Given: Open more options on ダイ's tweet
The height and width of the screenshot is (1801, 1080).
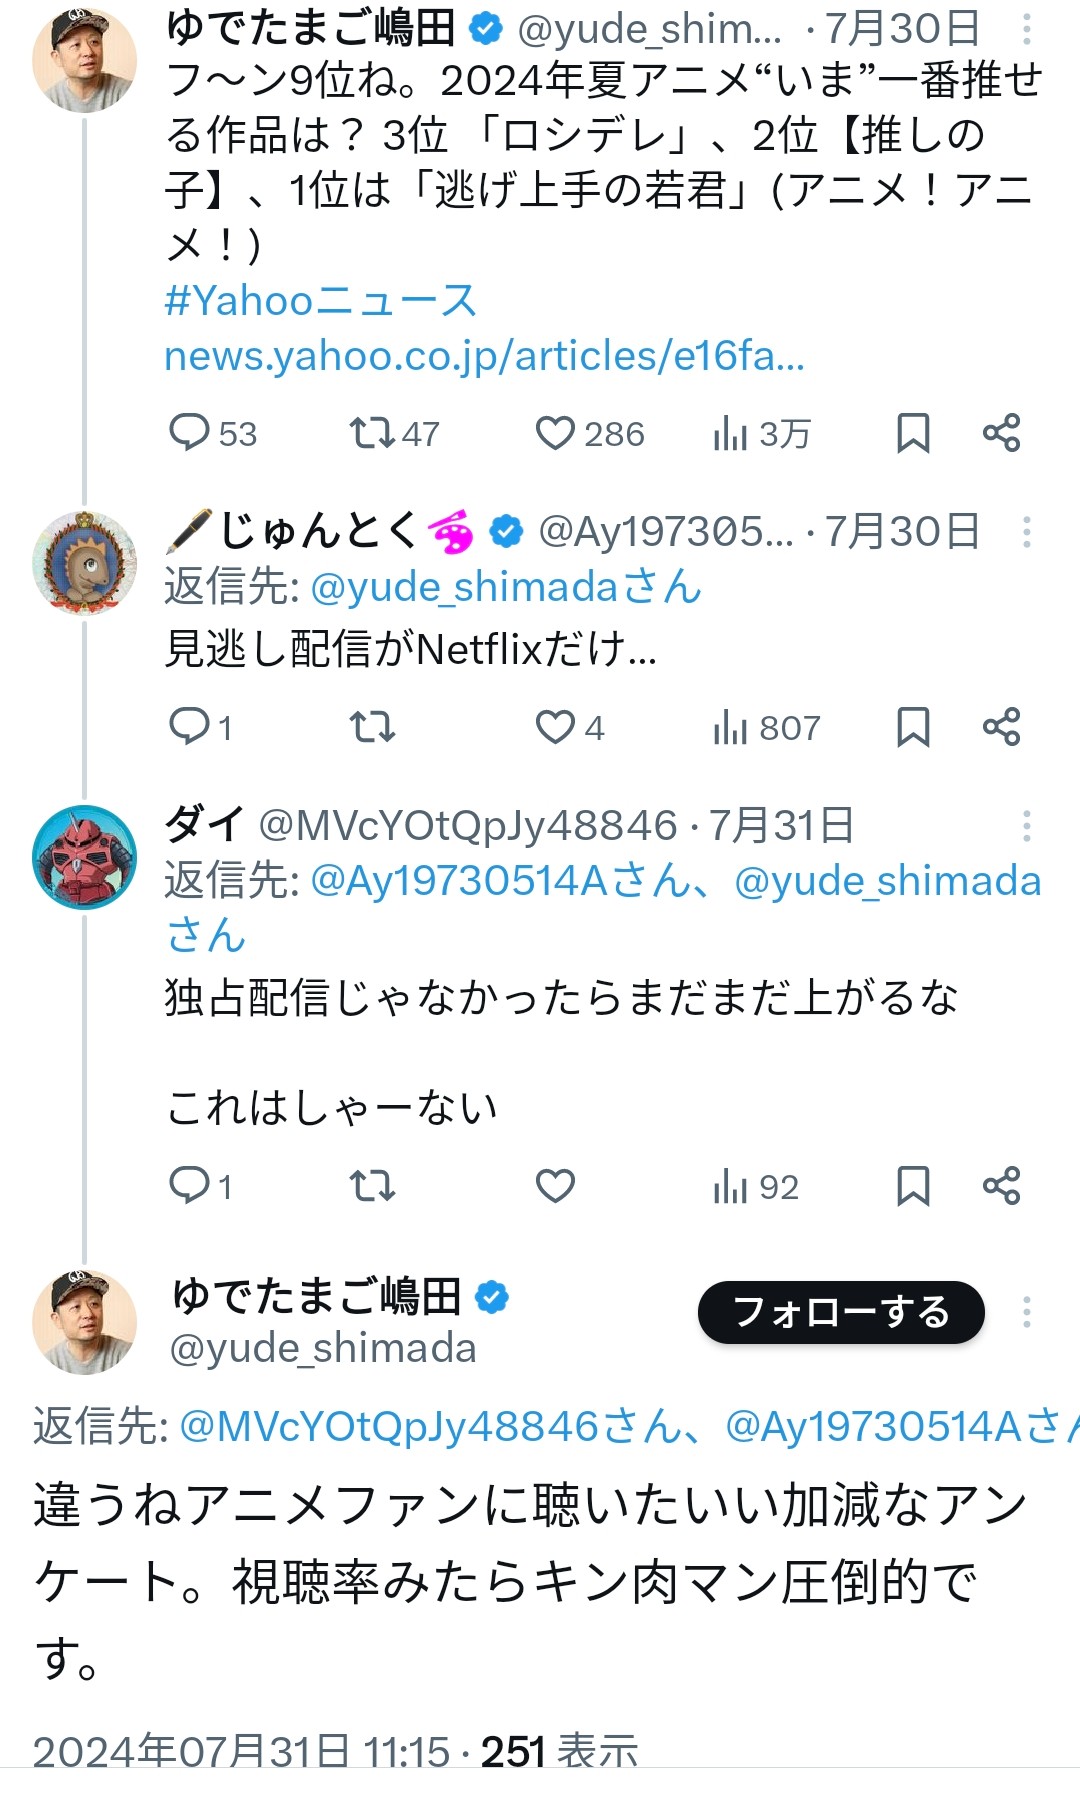Looking at the screenshot, I should tap(1026, 826).
